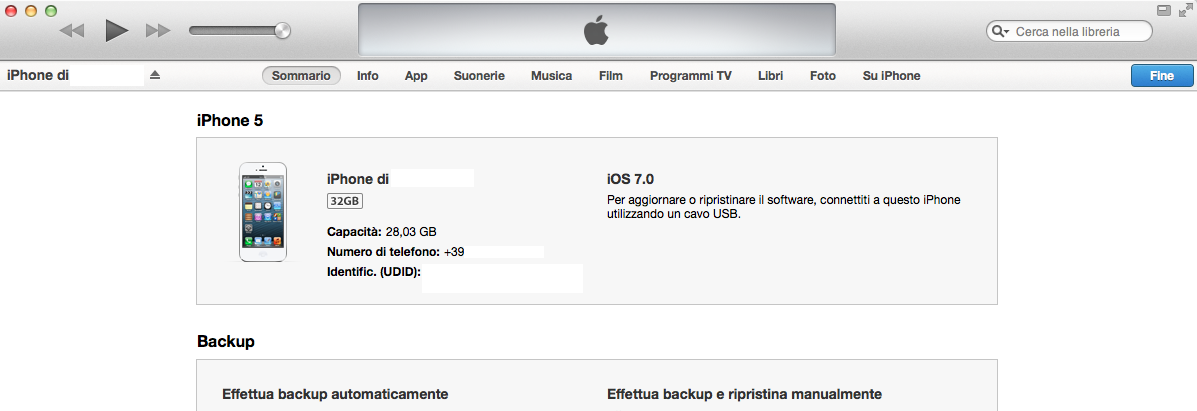Click the Apple logo in the status display
This screenshot has width=1197, height=411.
click(596, 32)
